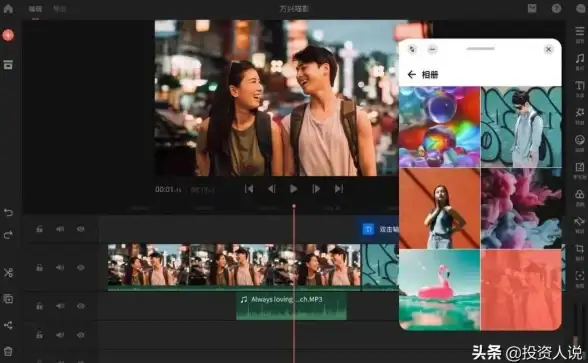Mute the Always loving MP3 audio track
This screenshot has height=363, width=588.
[x=60, y=306]
